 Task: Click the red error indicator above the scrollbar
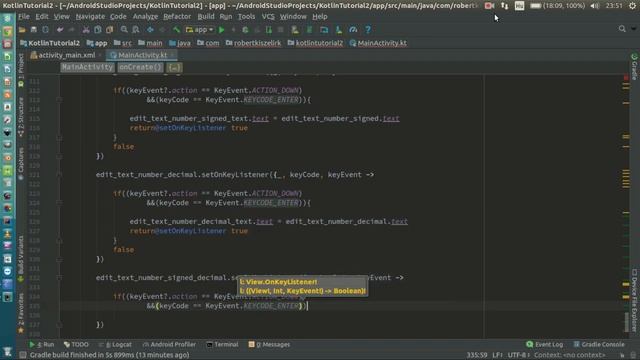pos(626,78)
